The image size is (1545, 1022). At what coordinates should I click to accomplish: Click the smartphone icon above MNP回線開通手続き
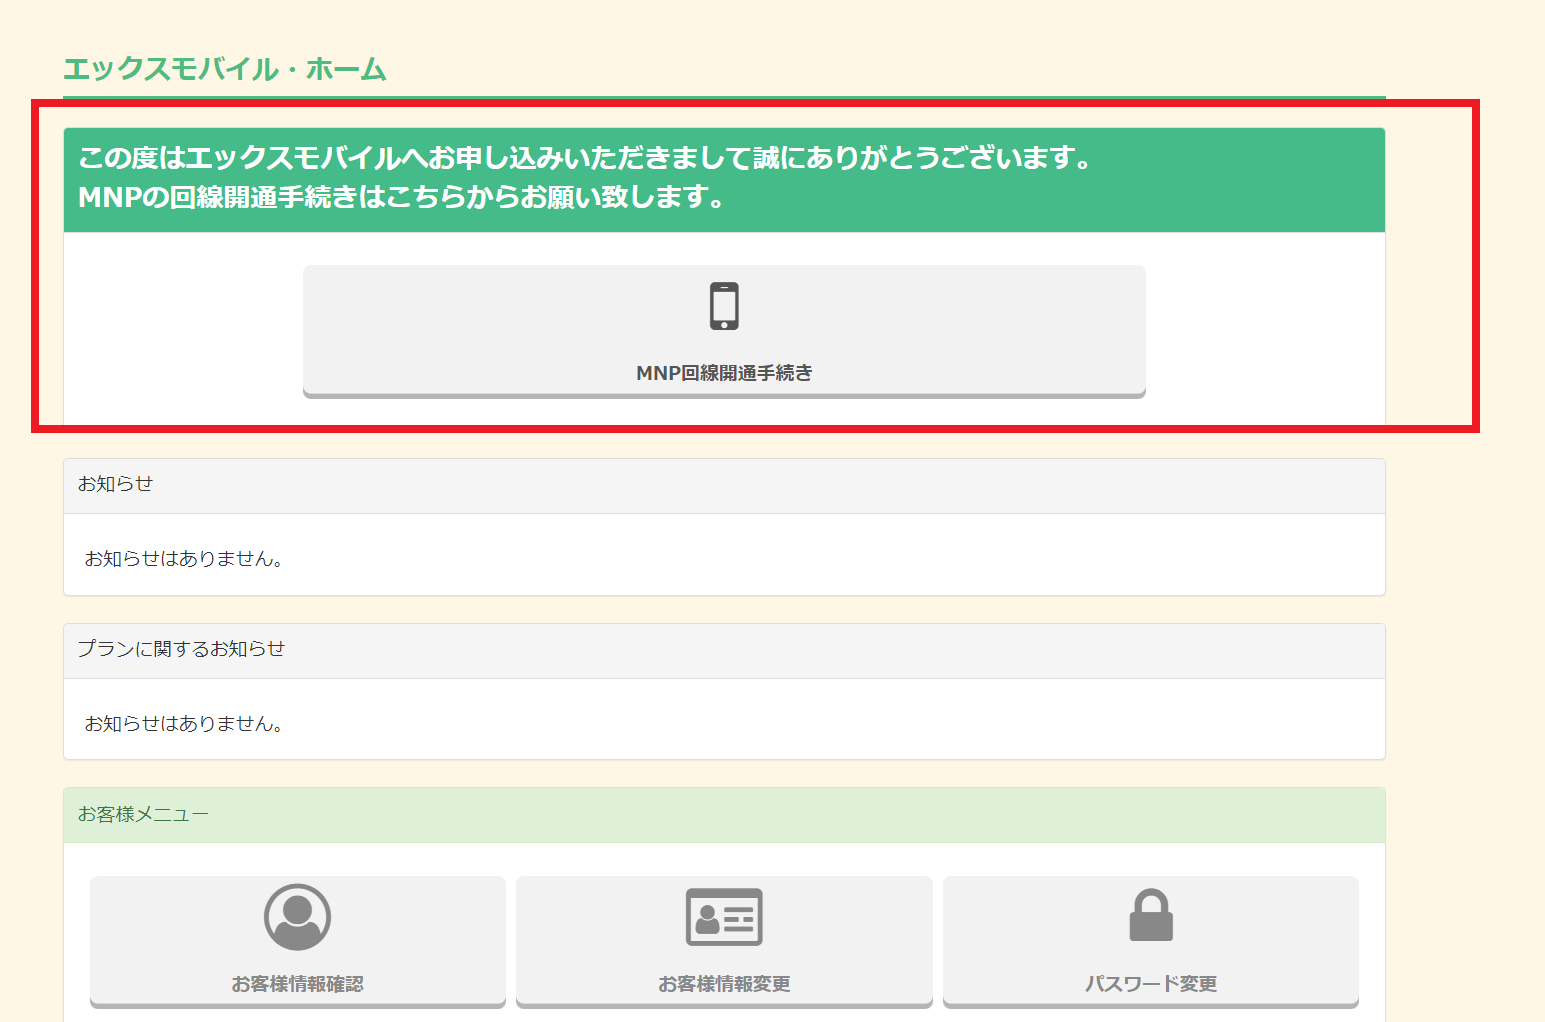(x=724, y=306)
